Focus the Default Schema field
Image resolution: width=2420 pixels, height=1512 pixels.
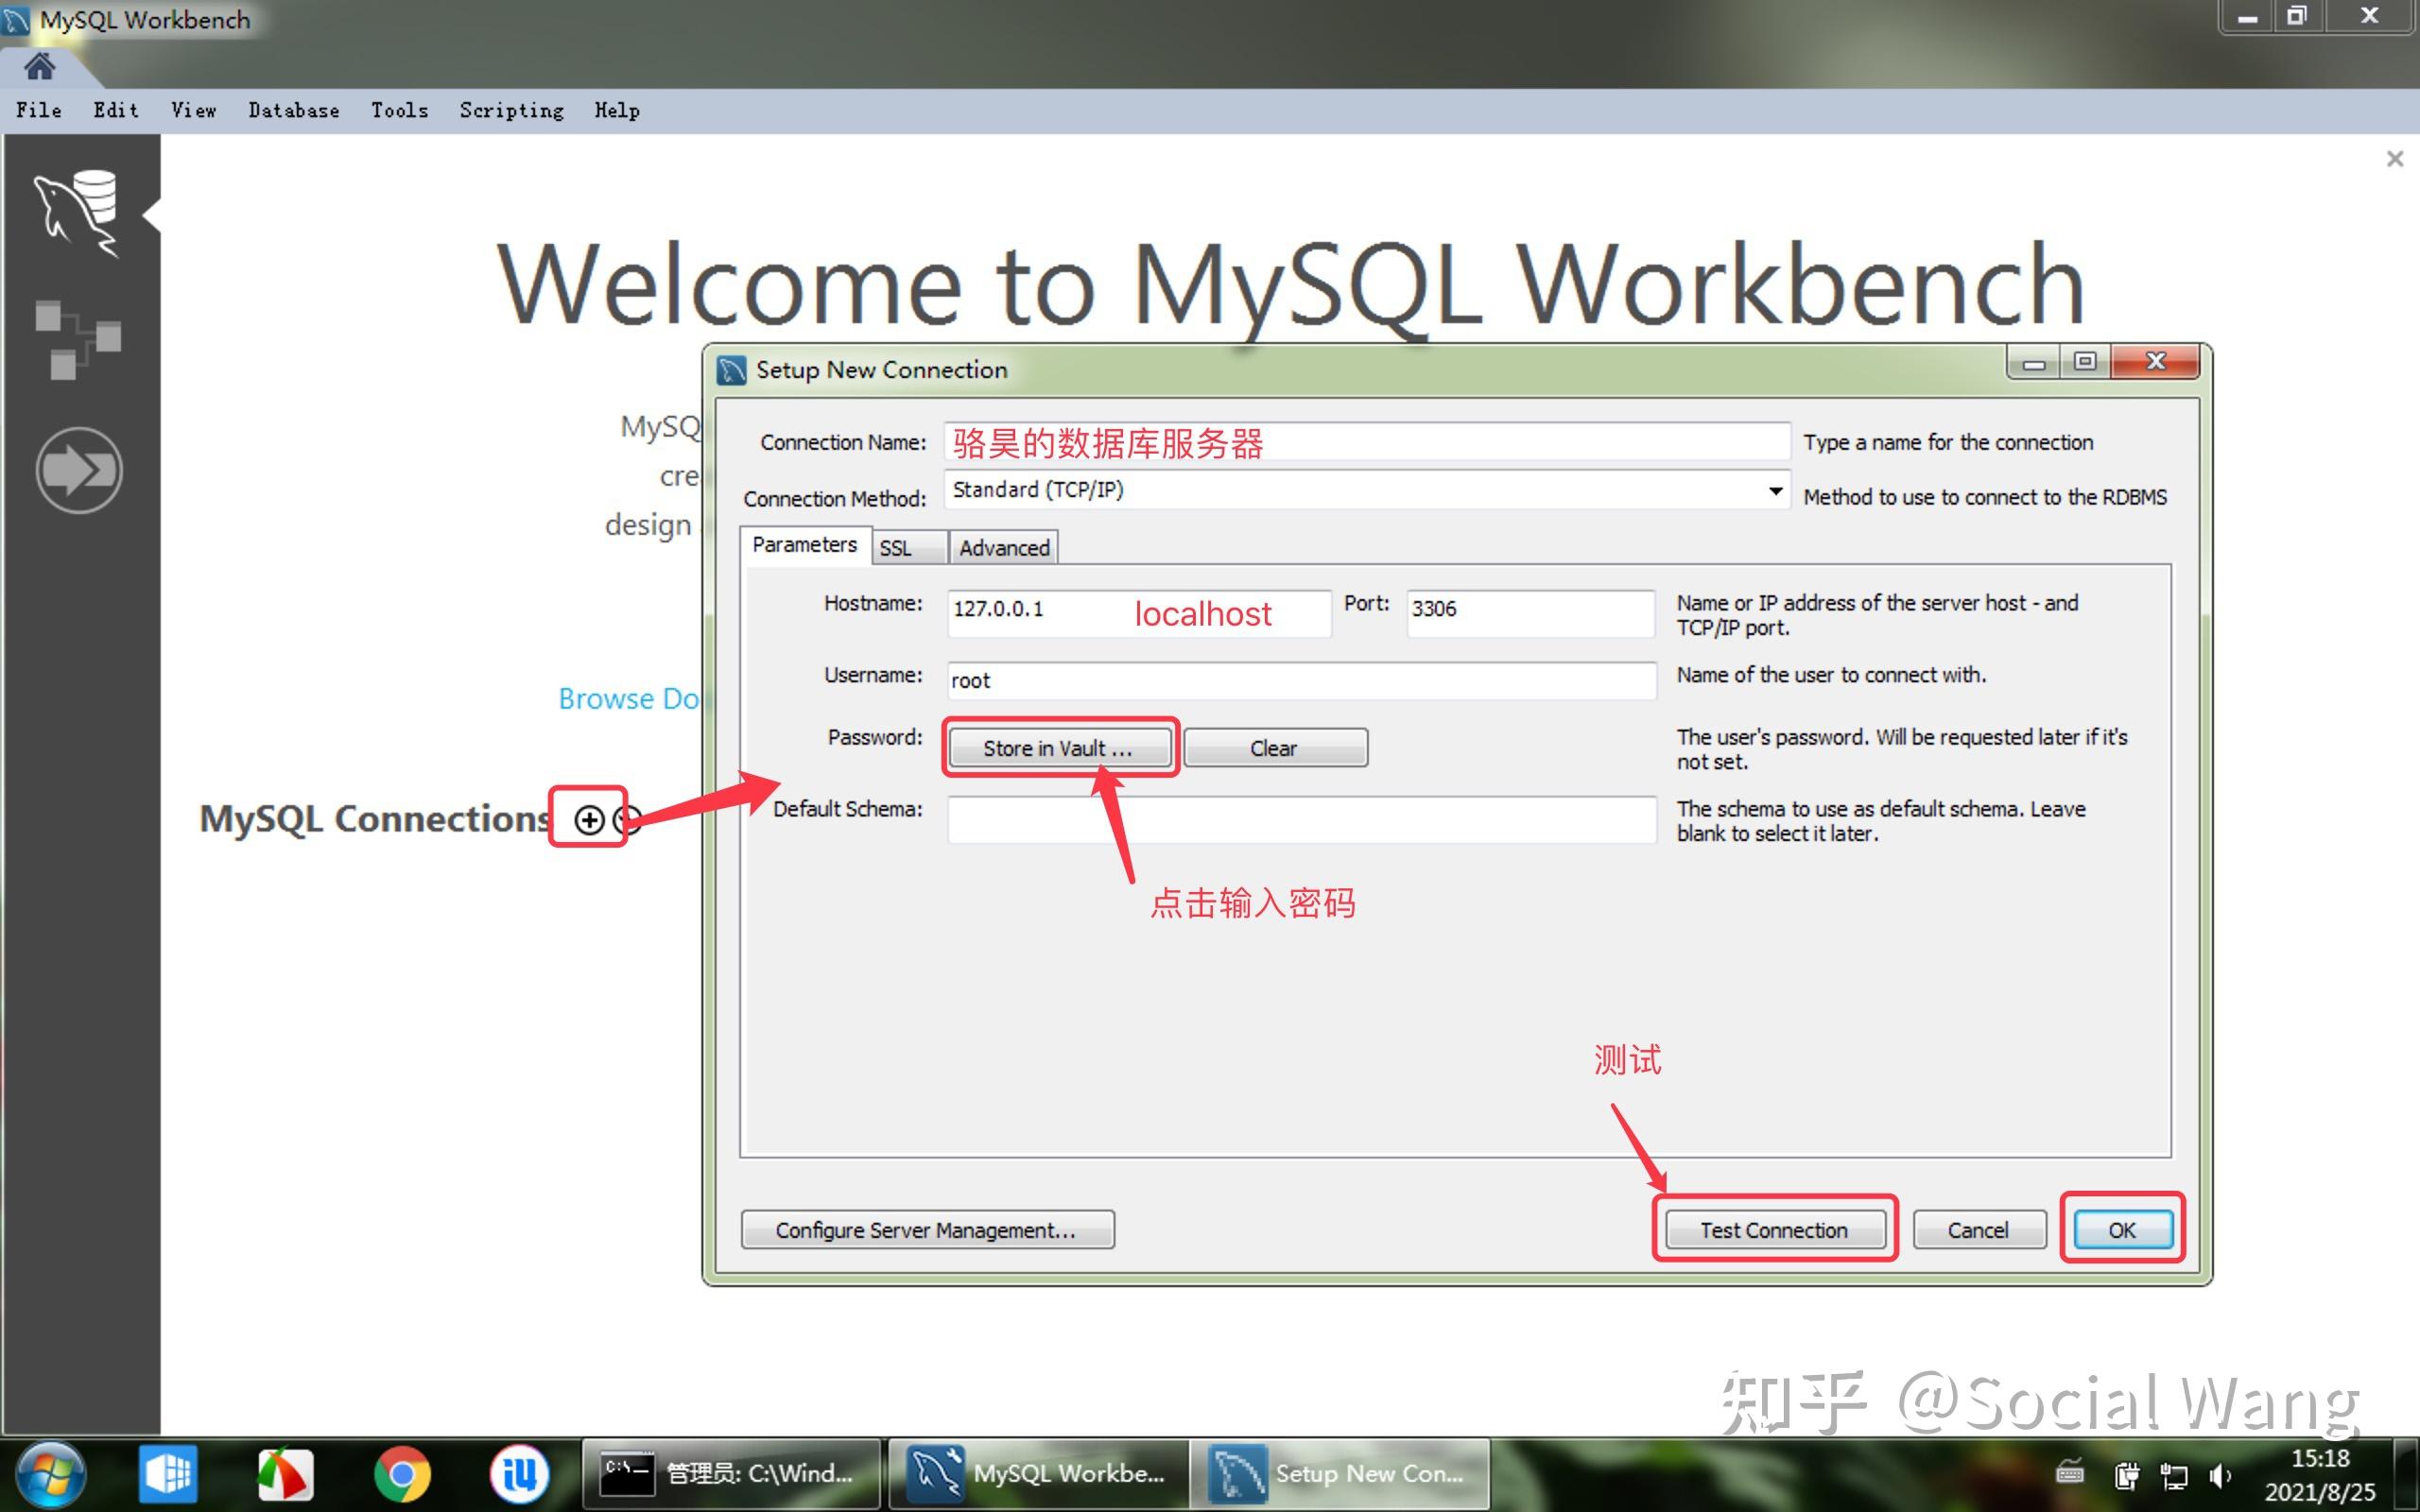click(1302, 819)
